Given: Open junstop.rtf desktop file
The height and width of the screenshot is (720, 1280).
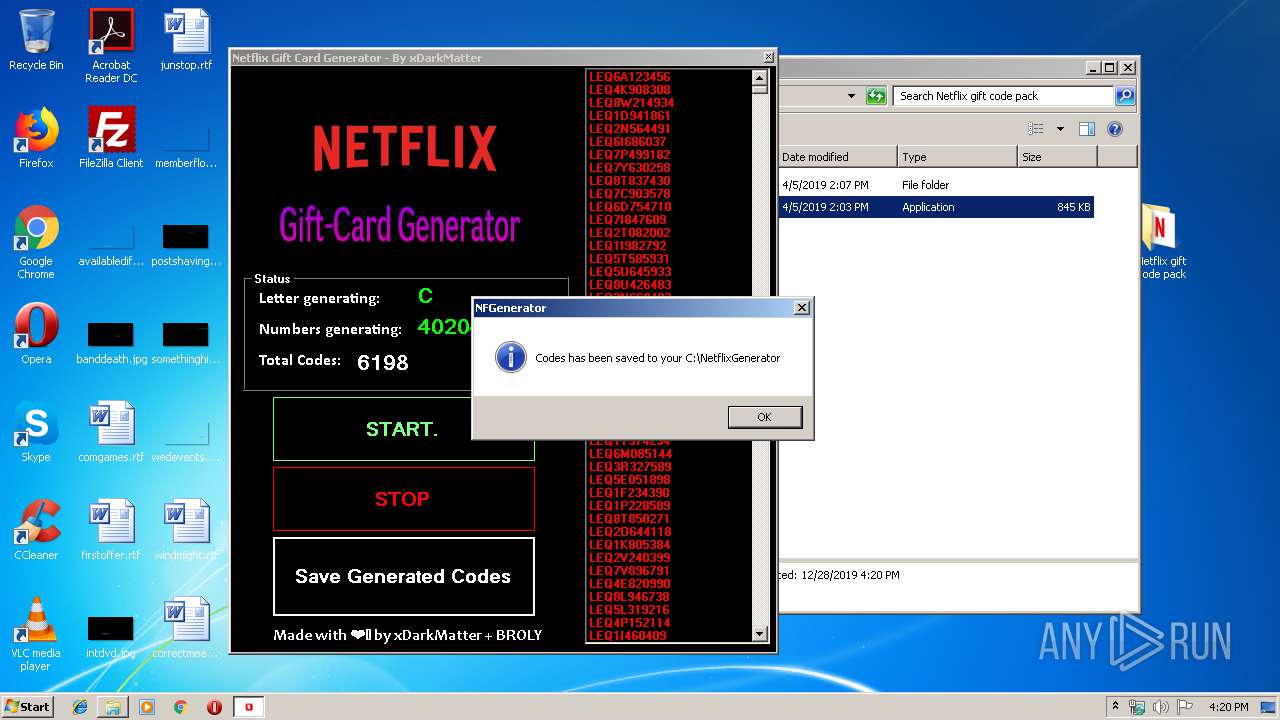Looking at the screenshot, I should tap(187, 40).
